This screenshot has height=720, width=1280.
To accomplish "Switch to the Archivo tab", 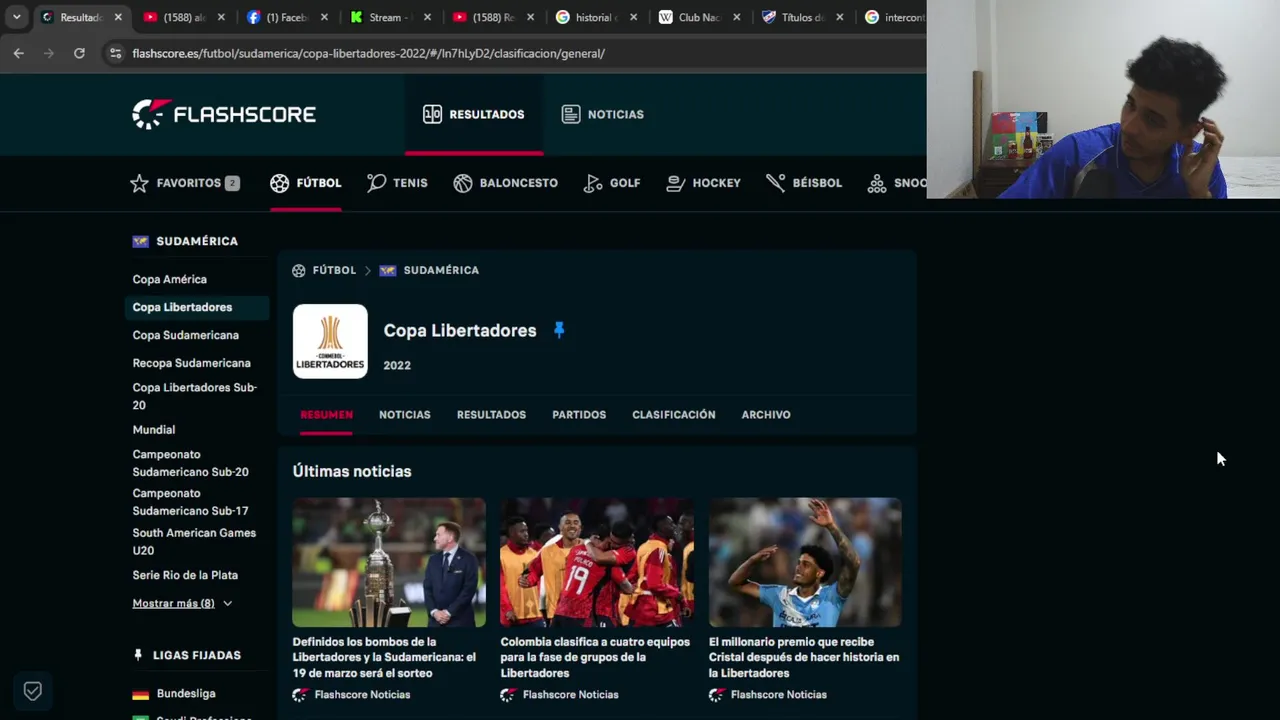I will tap(766, 414).
